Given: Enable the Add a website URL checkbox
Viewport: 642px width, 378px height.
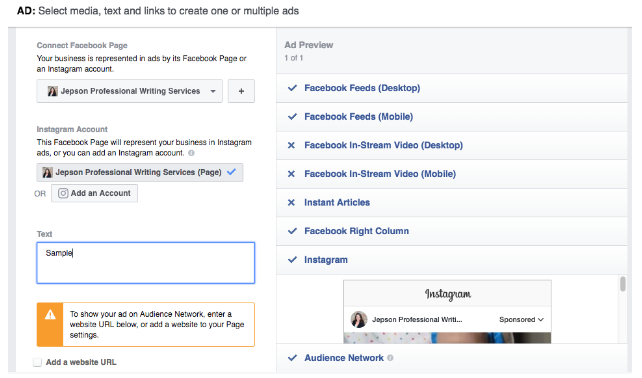Looking at the screenshot, I should click(x=37, y=362).
